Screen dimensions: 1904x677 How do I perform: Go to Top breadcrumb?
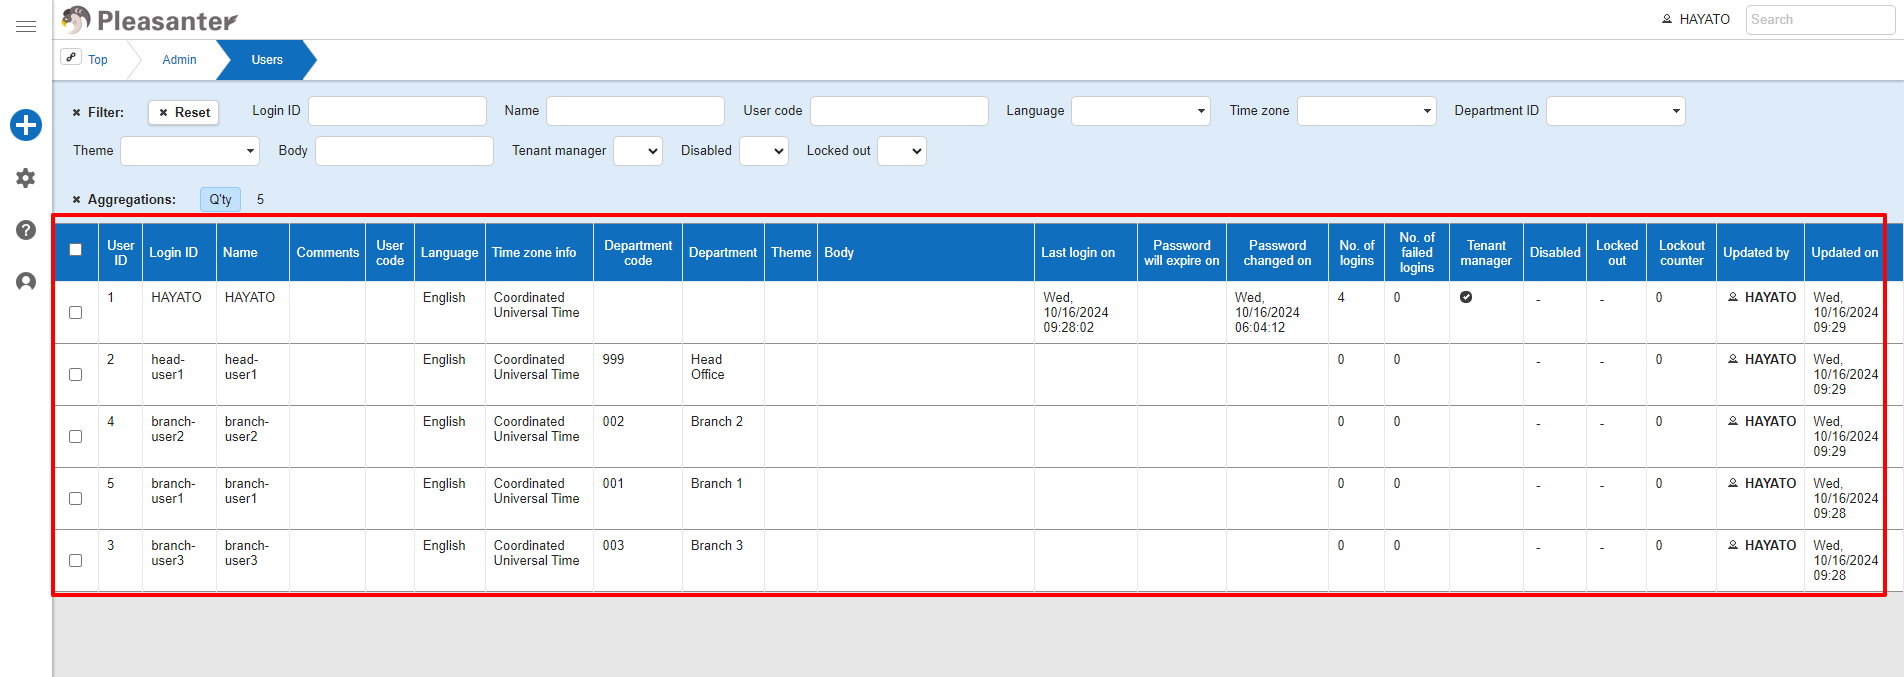coord(98,60)
